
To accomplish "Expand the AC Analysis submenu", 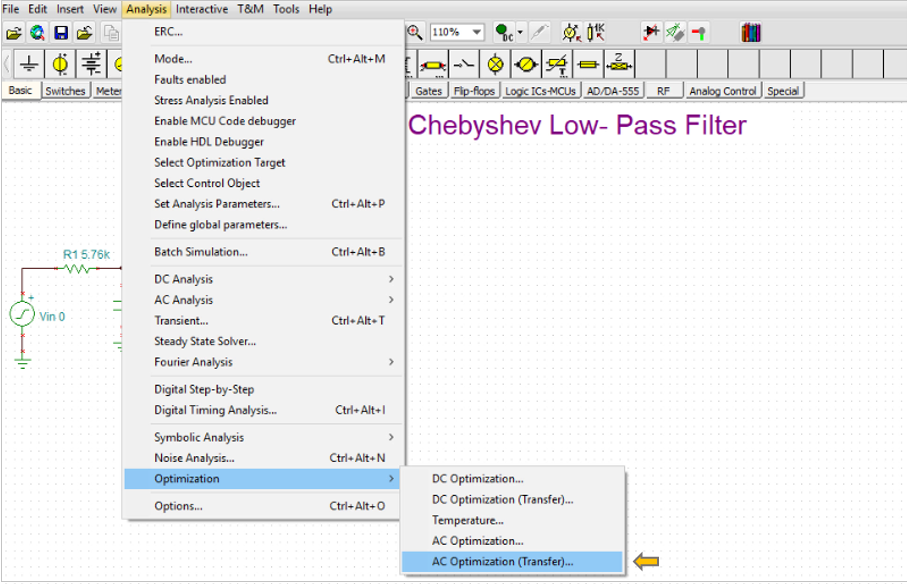I will 183,300.
